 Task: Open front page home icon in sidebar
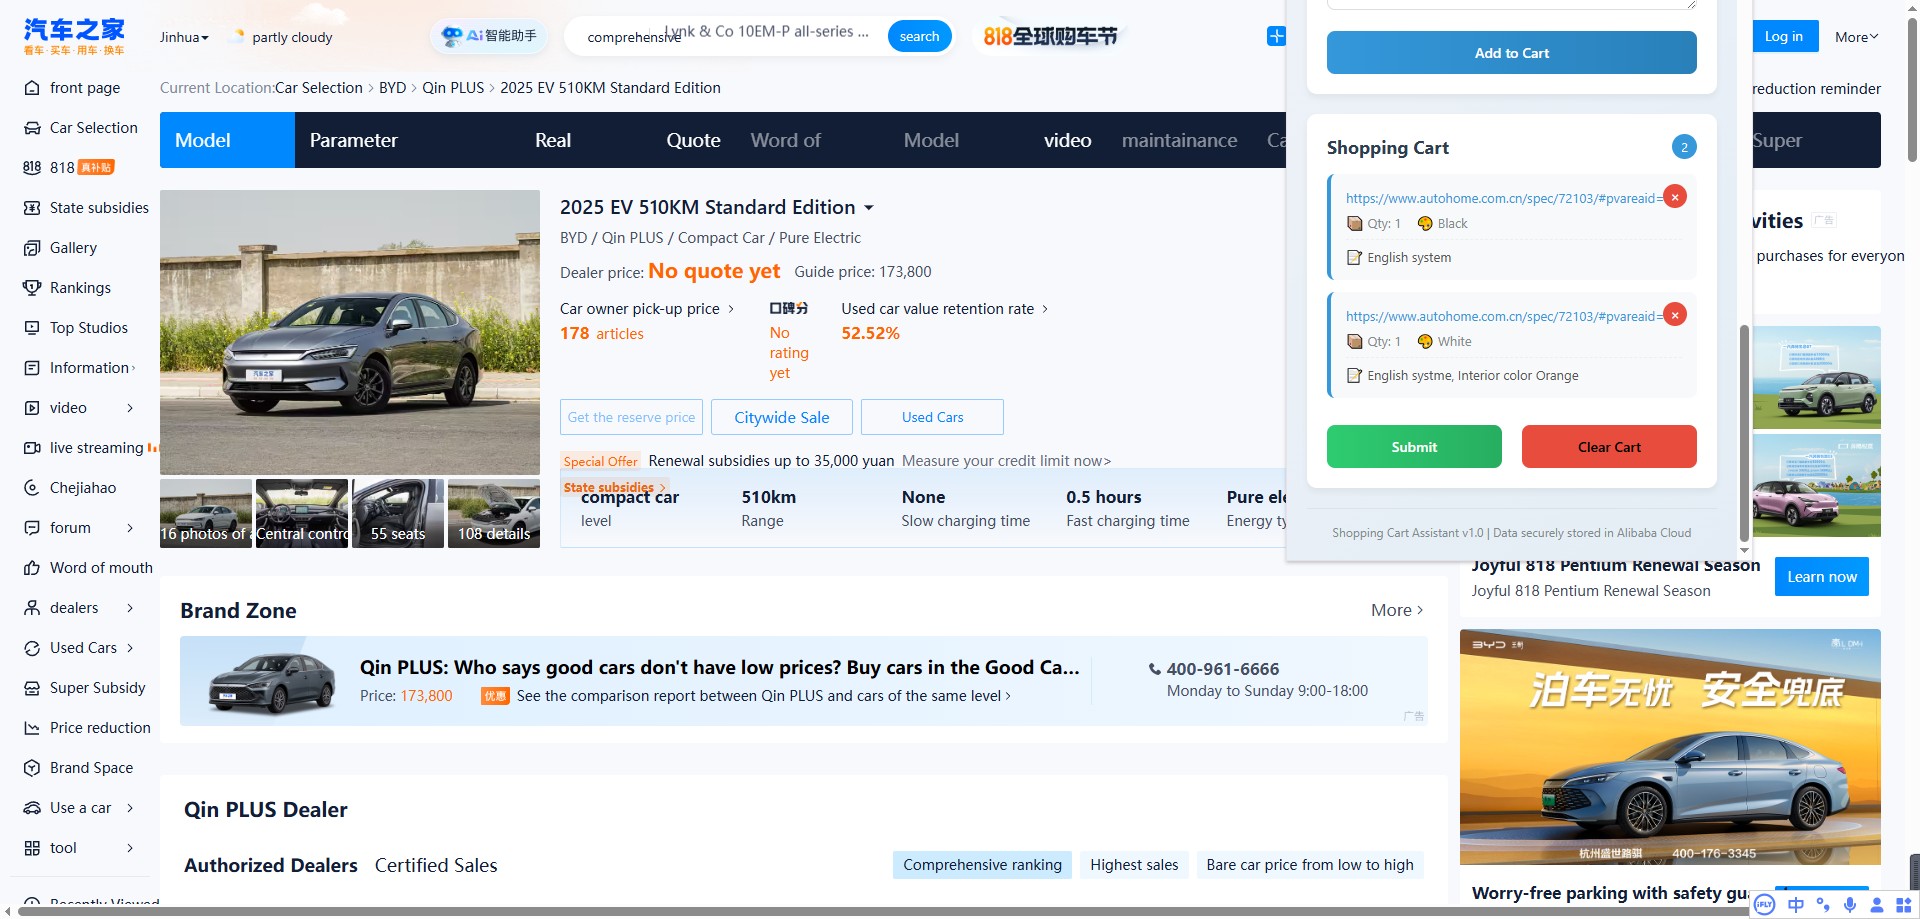click(x=32, y=88)
